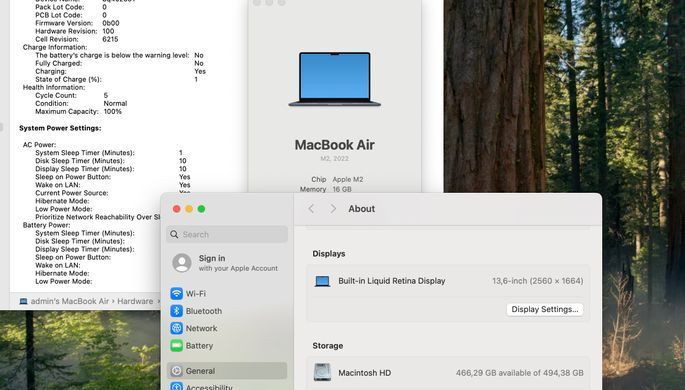The height and width of the screenshot is (390, 685).
Task: Select AC Power Wake on LAN row
Action: point(113,185)
